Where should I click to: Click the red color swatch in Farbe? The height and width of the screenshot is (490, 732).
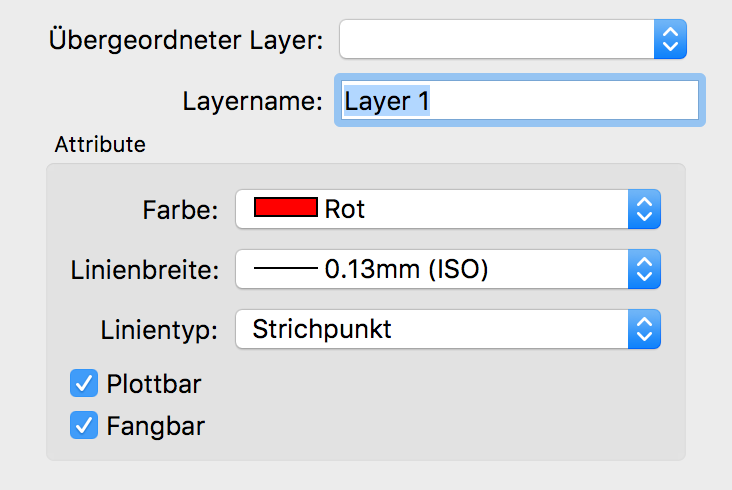(x=286, y=209)
